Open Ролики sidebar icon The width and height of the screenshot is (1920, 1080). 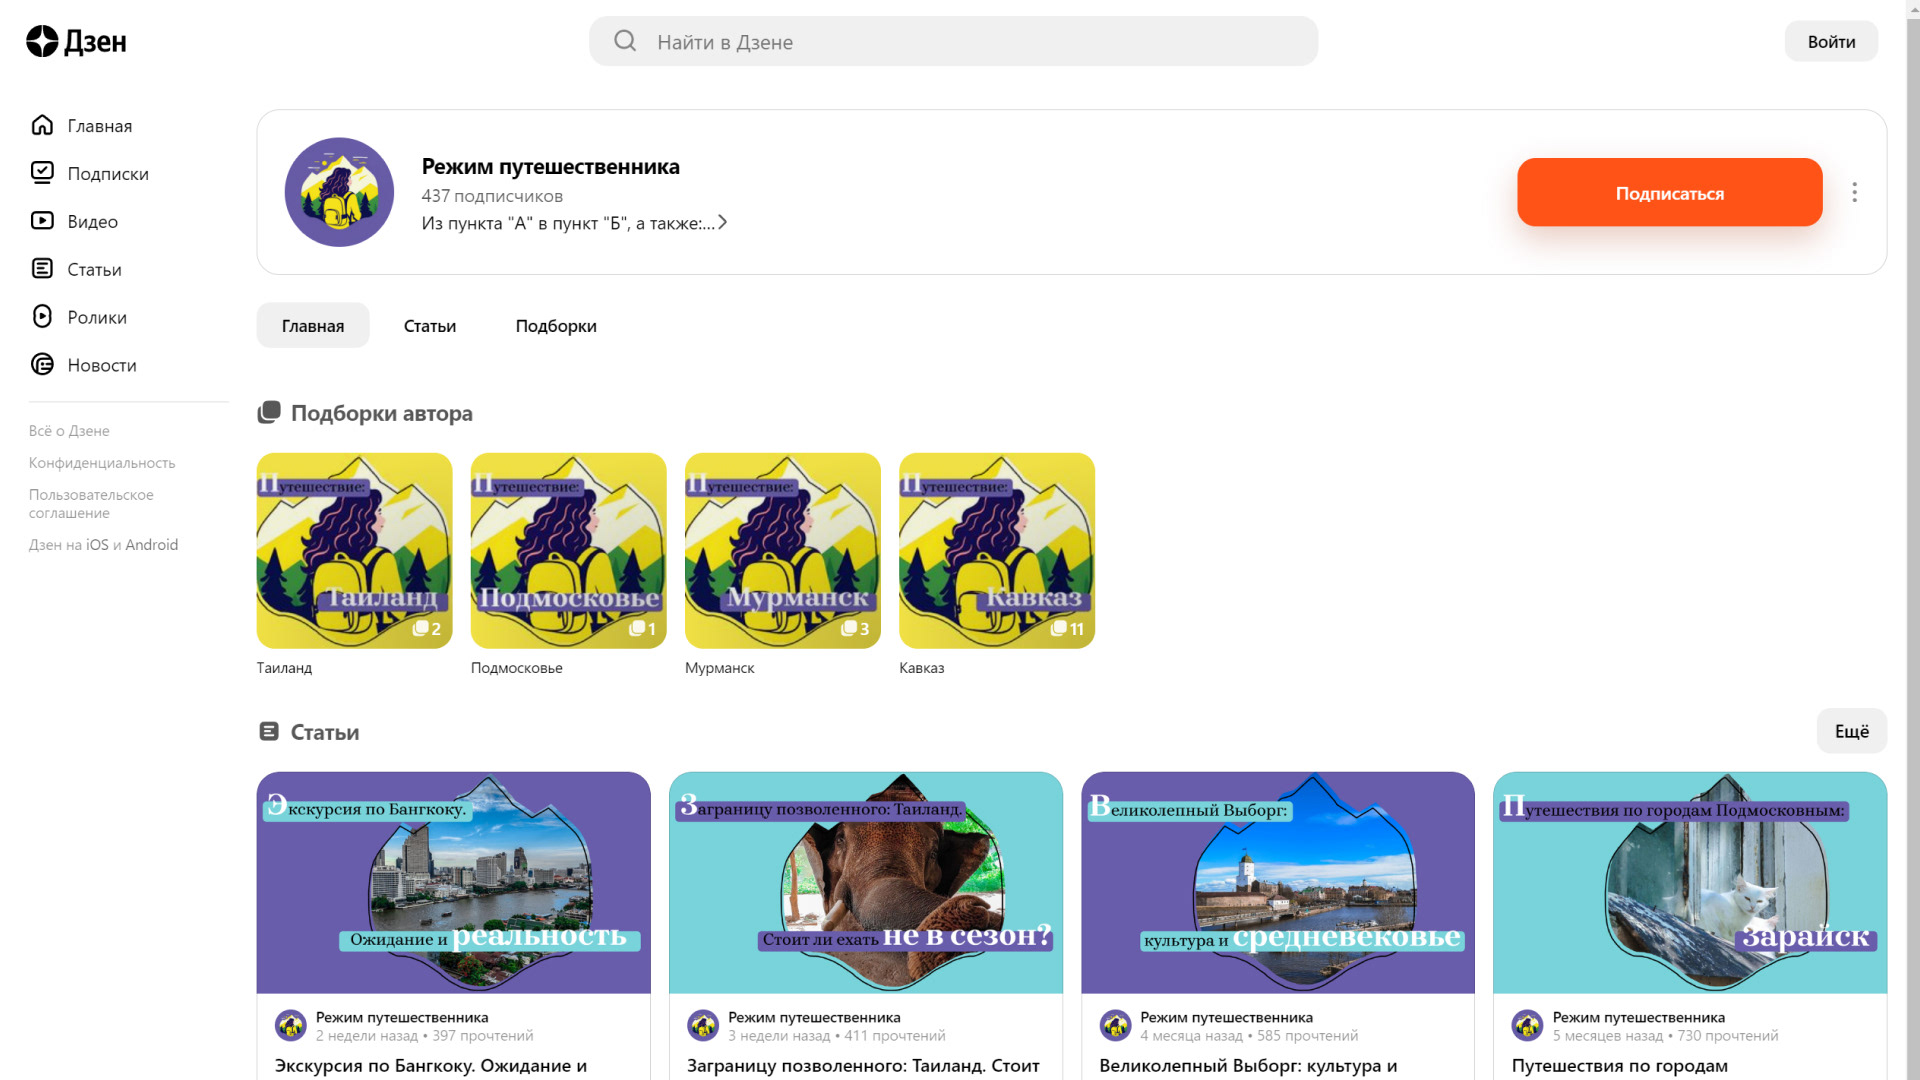pos(42,317)
